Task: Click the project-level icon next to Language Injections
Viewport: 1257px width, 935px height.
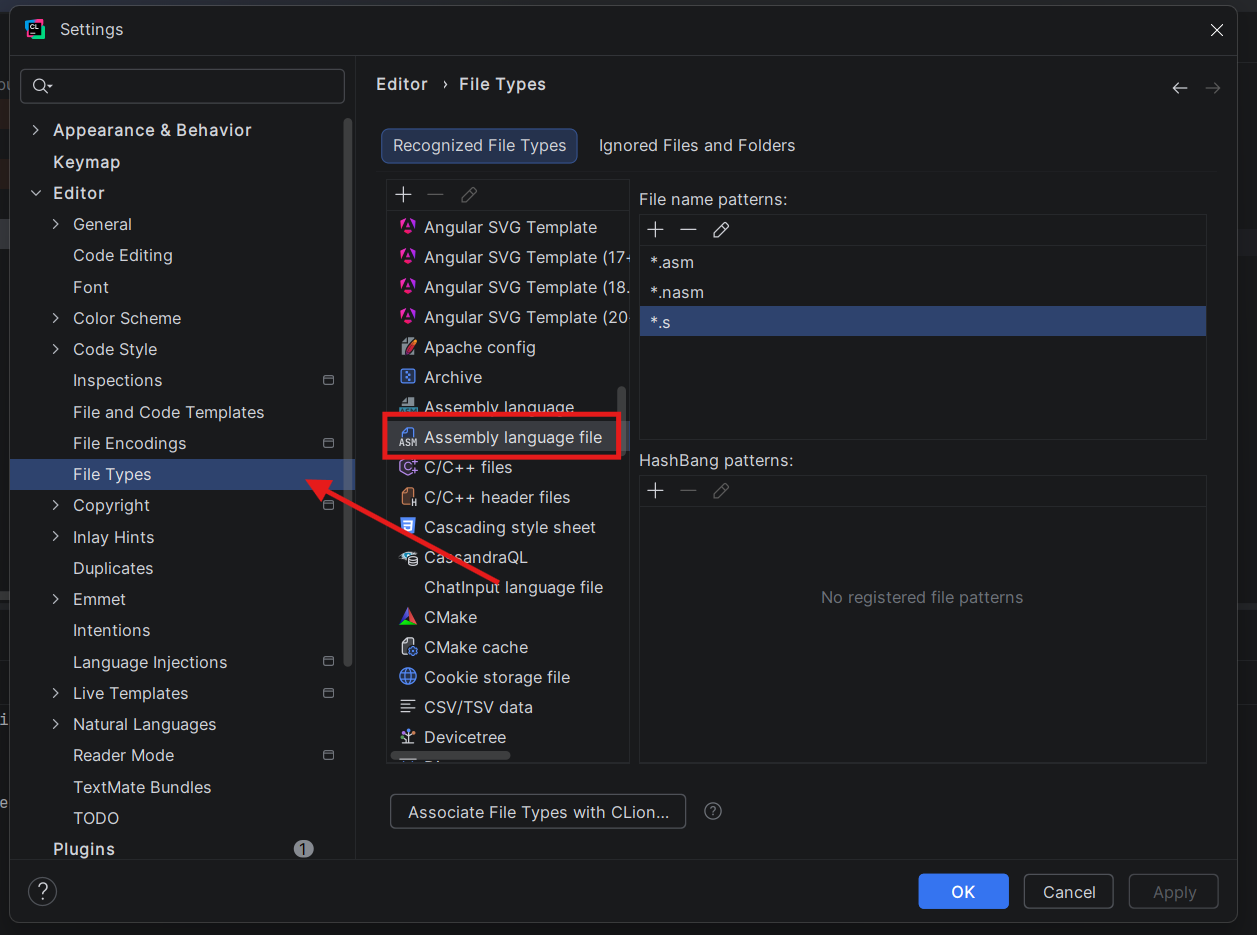Action: click(328, 662)
